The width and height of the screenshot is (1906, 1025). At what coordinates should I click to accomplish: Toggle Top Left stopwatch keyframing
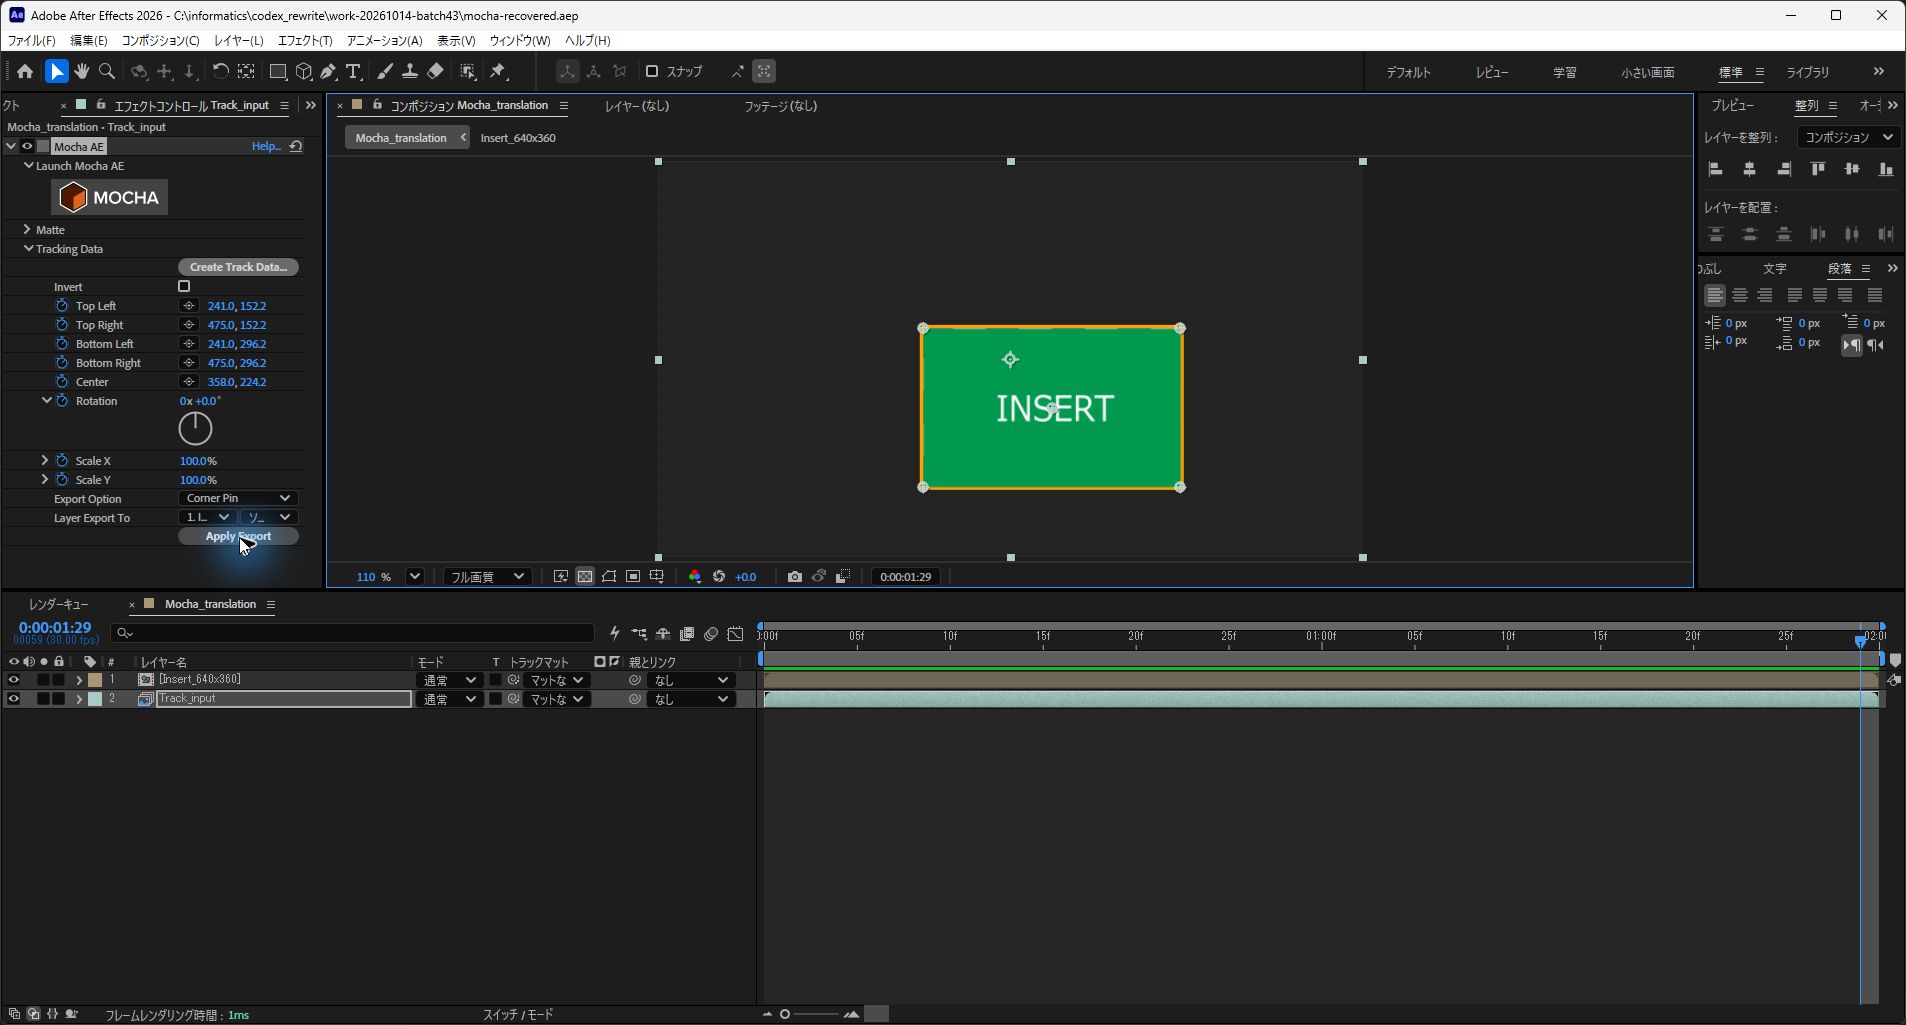pos(62,306)
